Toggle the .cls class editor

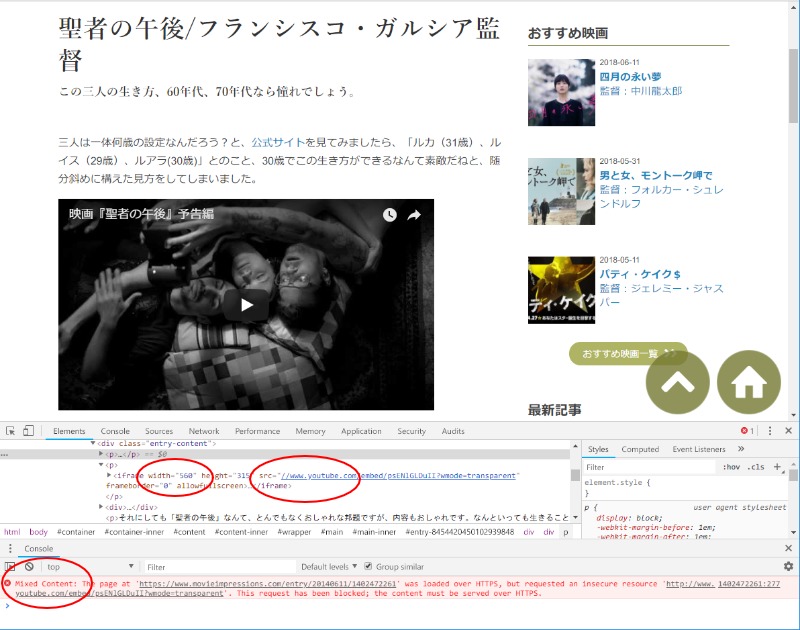pos(758,467)
